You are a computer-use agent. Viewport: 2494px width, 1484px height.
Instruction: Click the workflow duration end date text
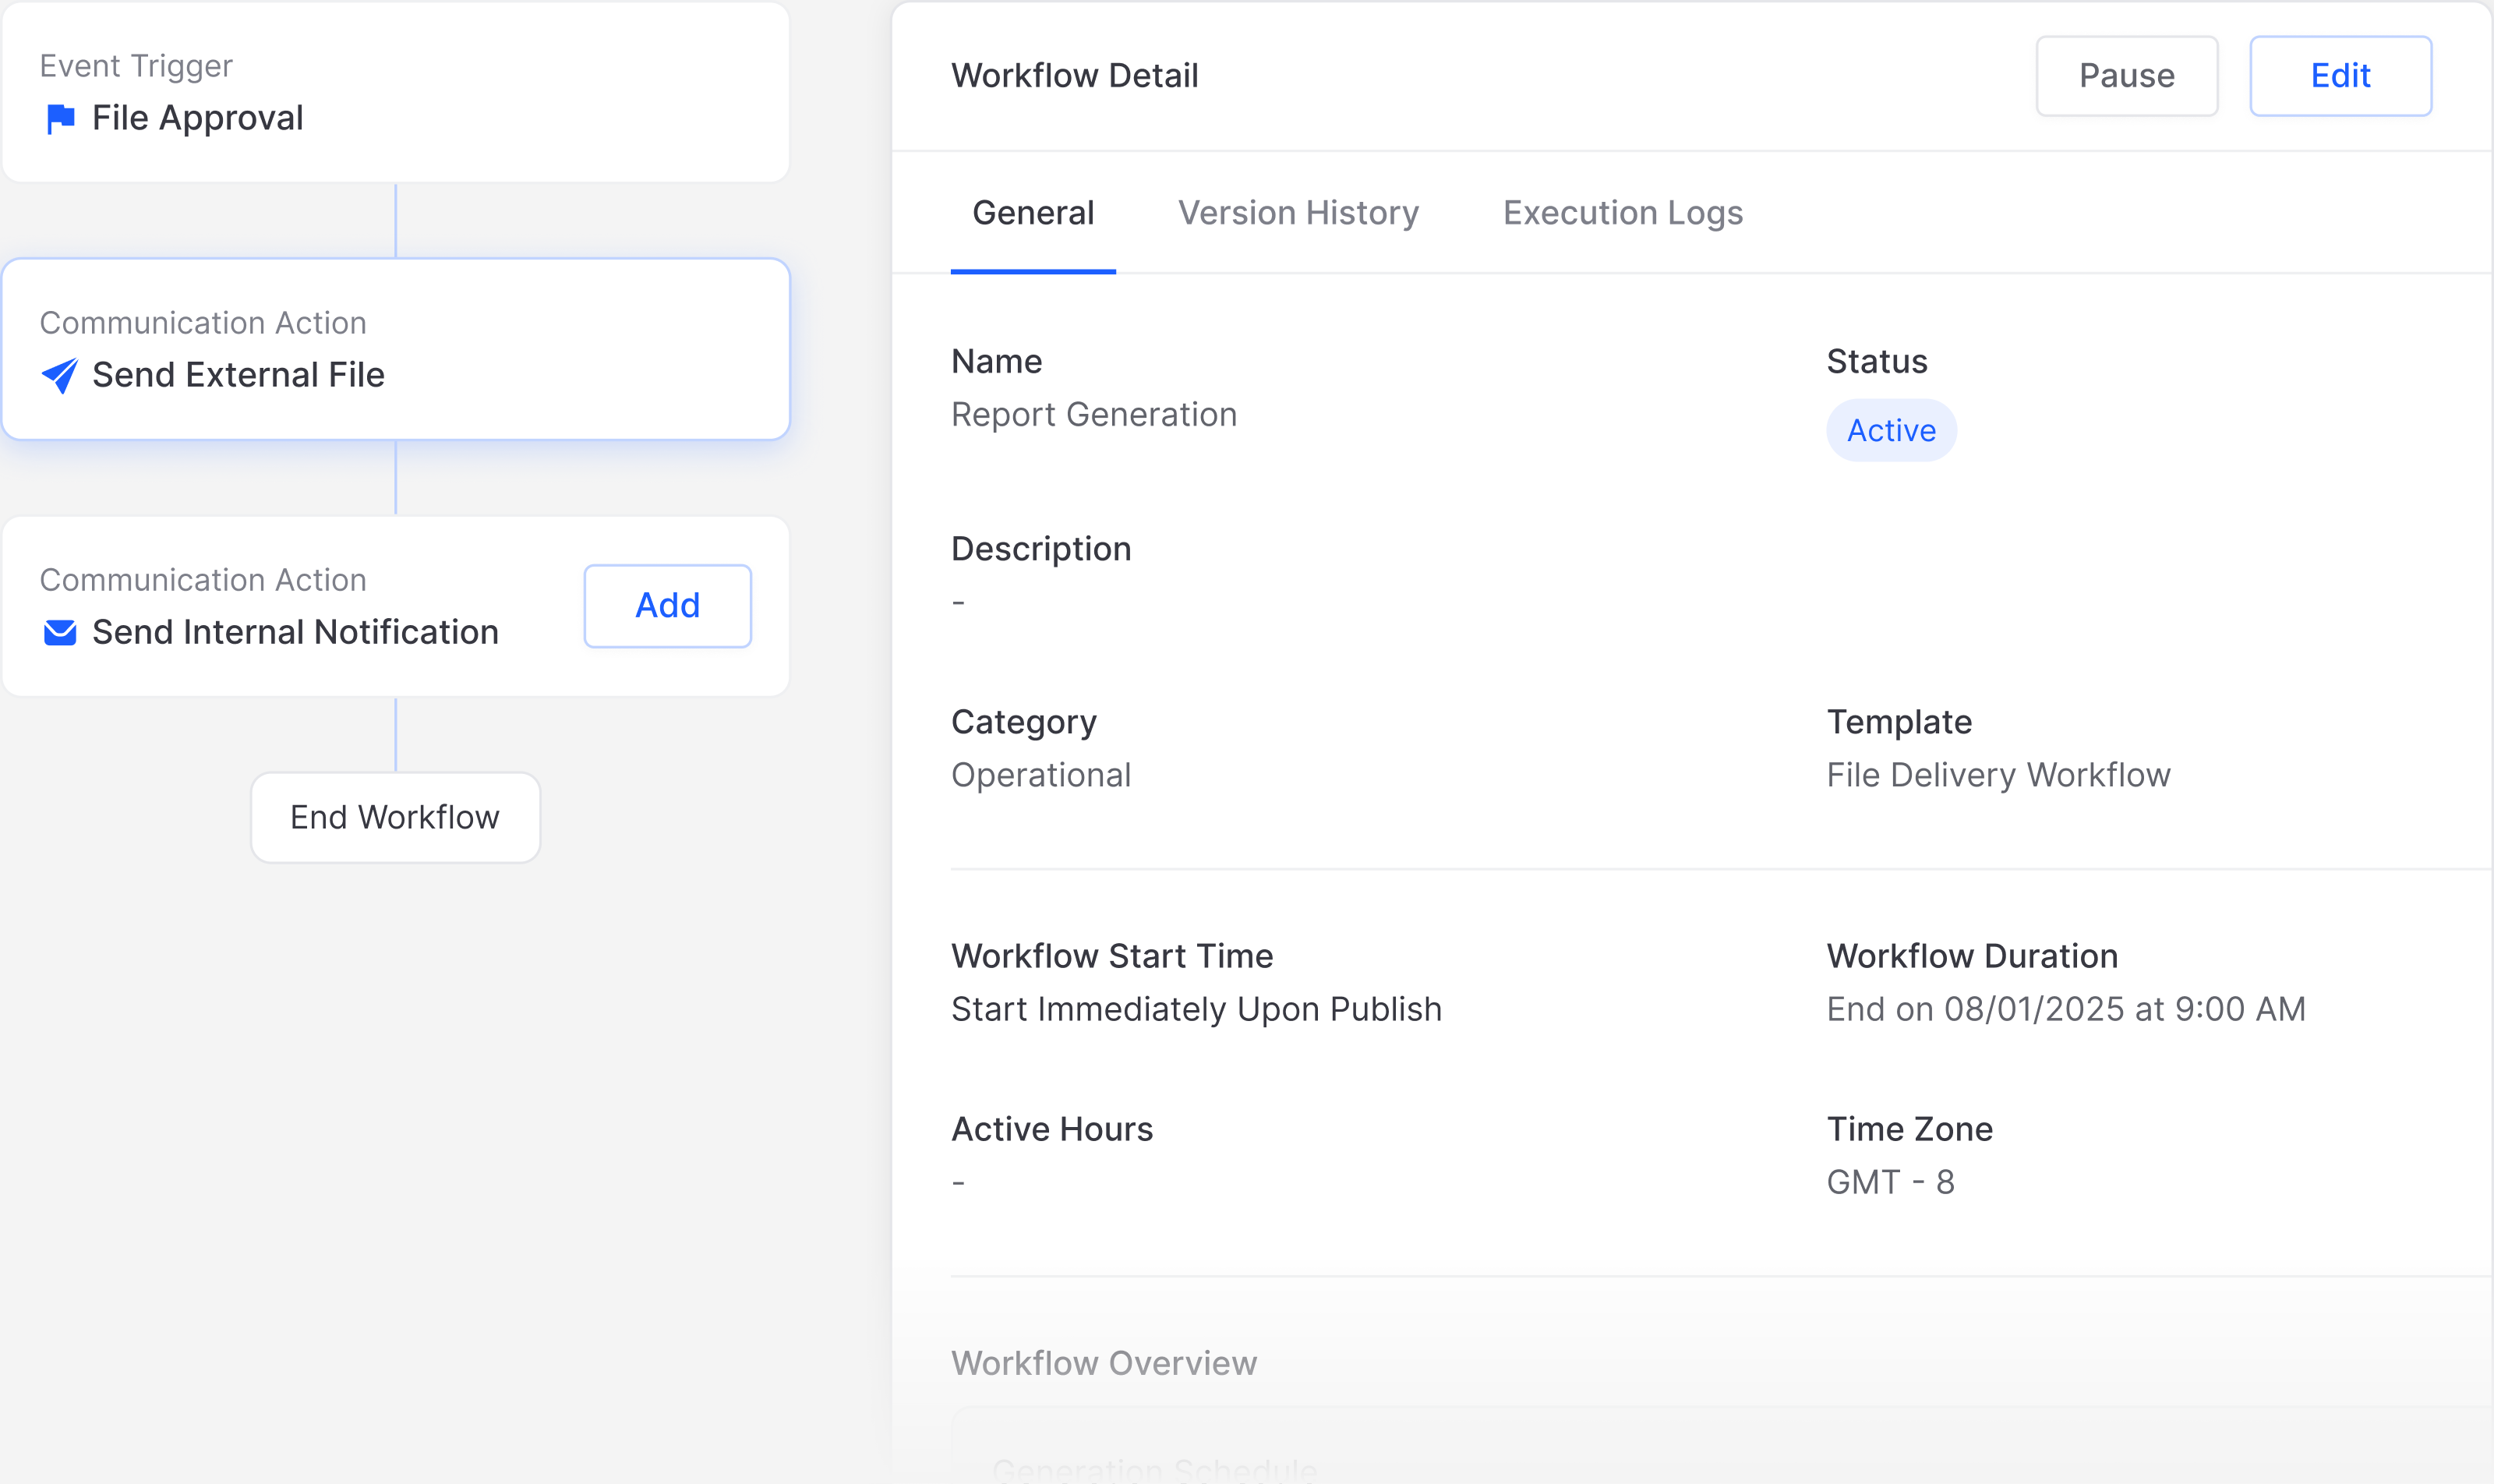click(x=2065, y=1010)
